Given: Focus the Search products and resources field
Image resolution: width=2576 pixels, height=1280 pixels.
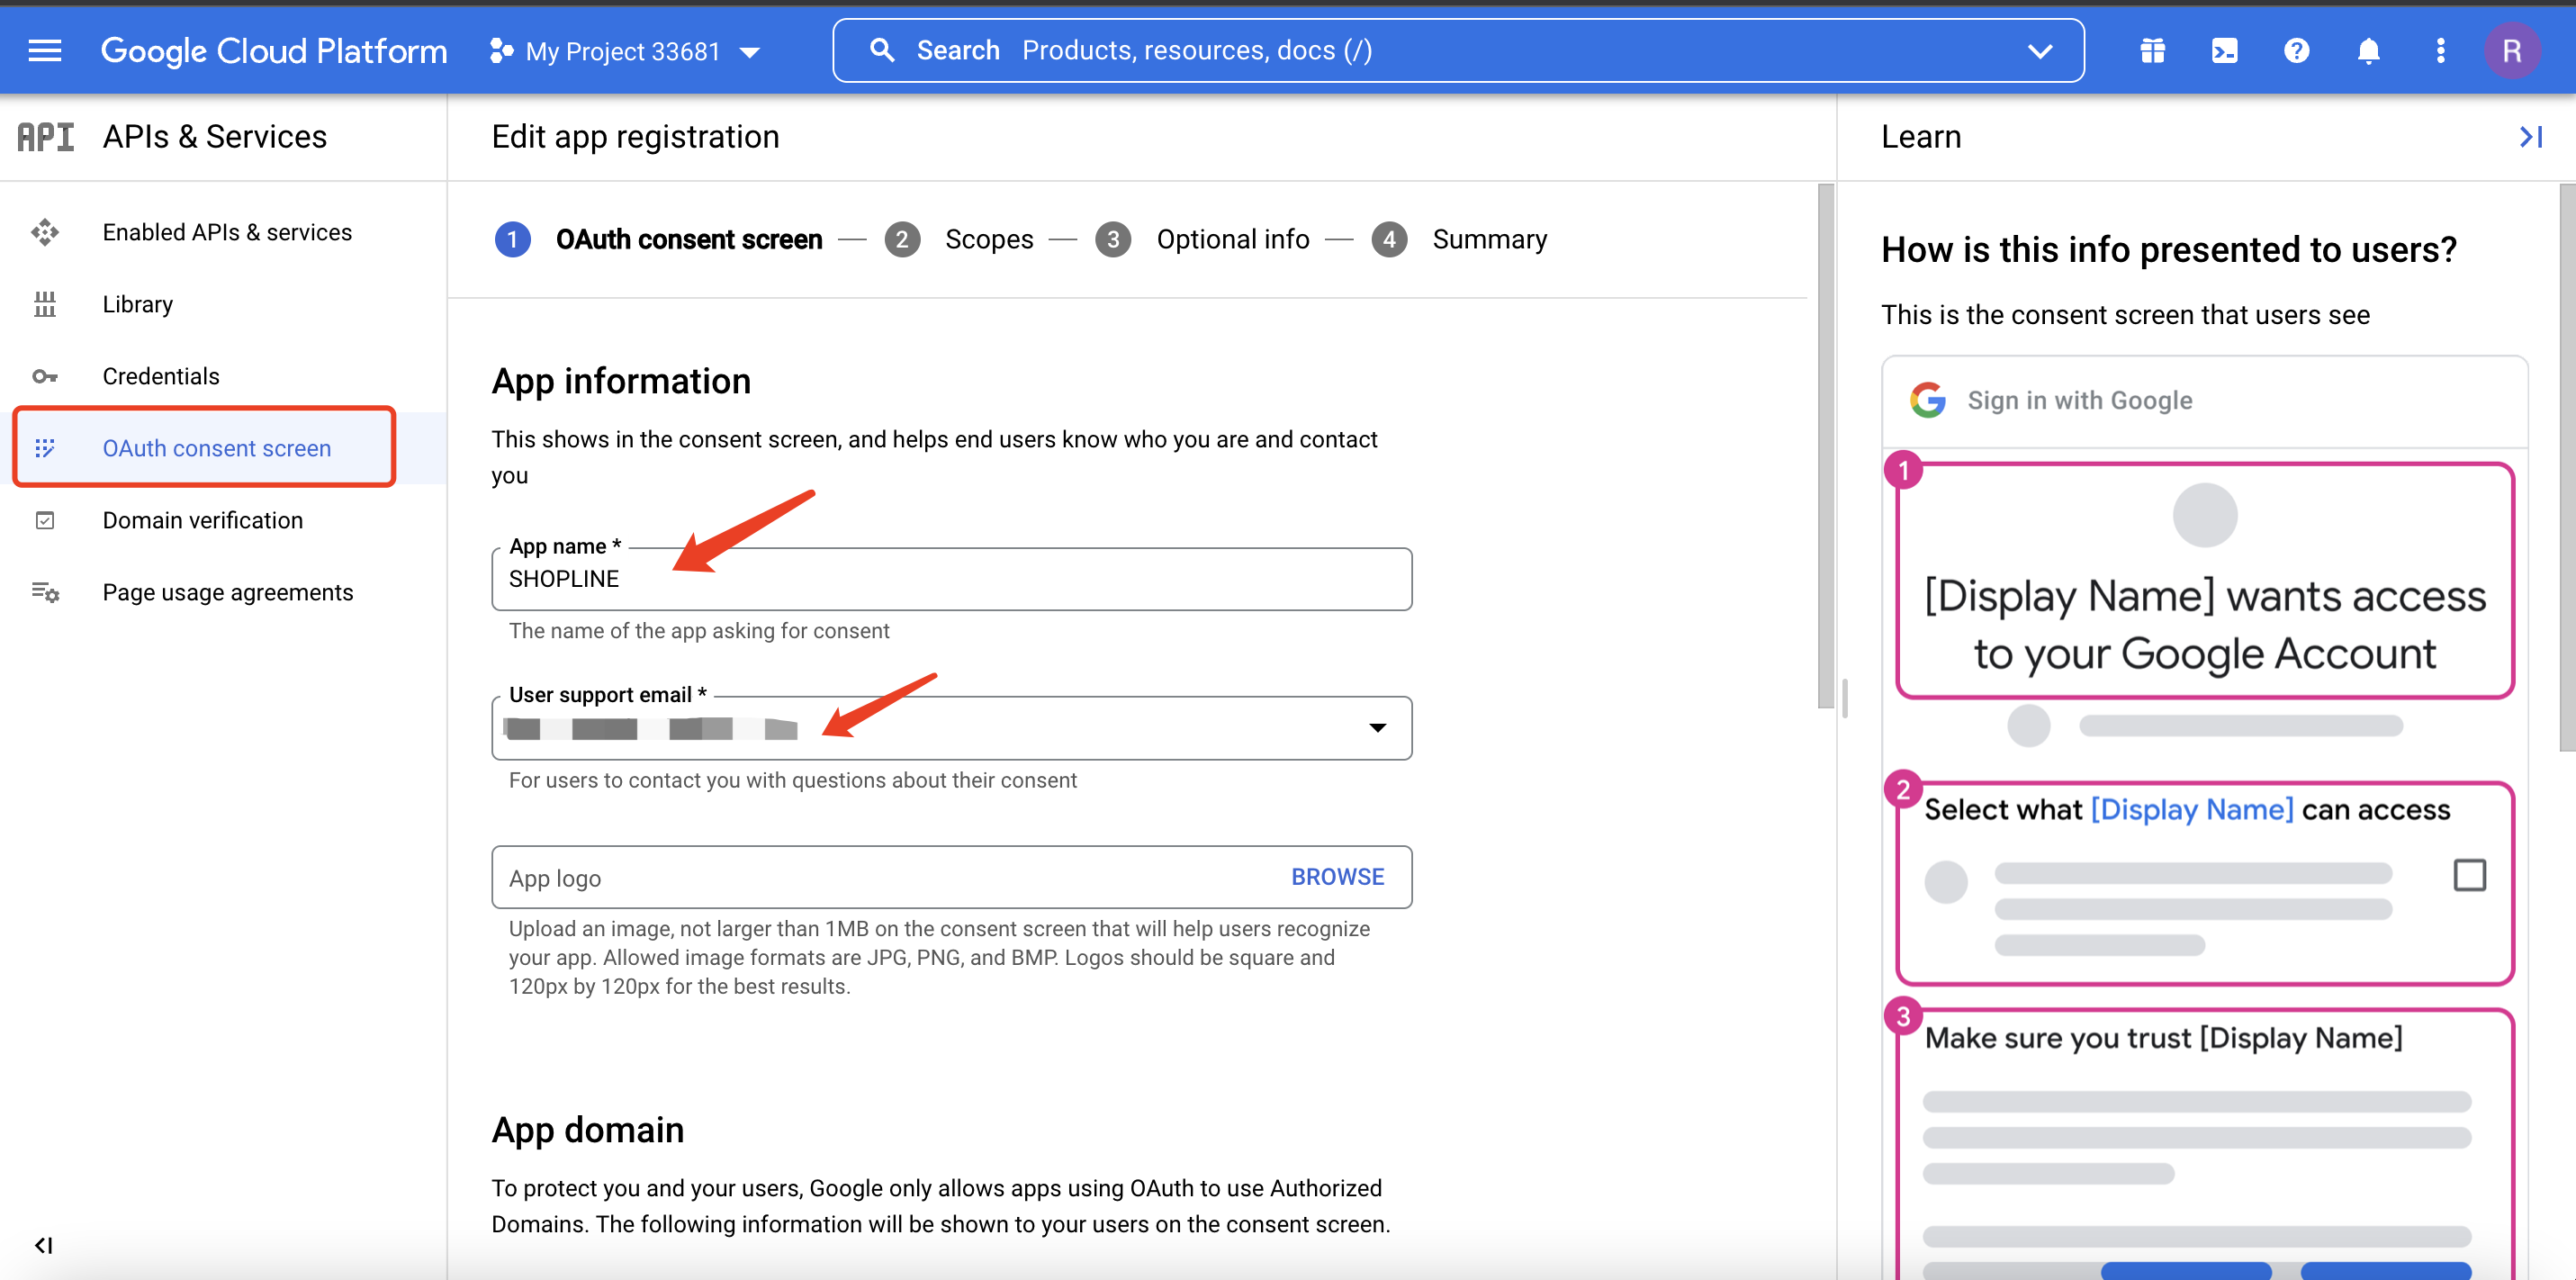Looking at the screenshot, I should click(1457, 50).
